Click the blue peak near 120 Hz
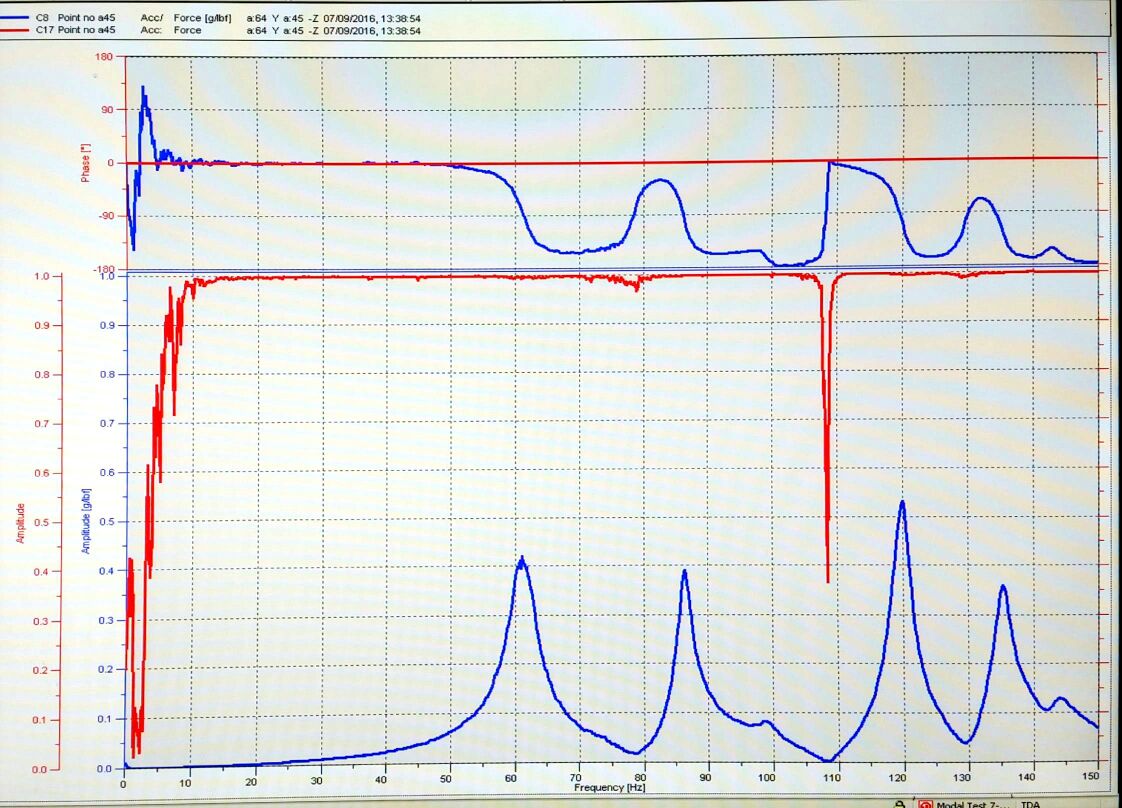 click(902, 502)
